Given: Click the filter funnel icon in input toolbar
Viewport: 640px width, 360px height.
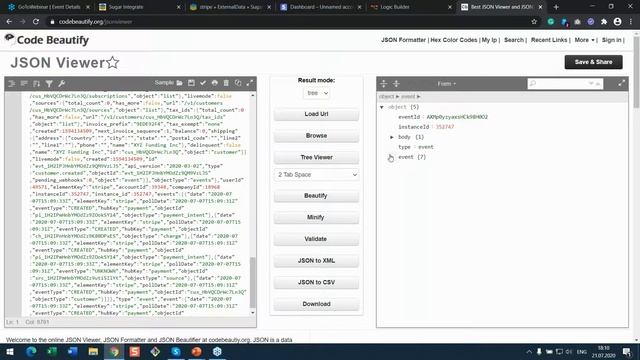Looking at the screenshot, I should 49,83.
